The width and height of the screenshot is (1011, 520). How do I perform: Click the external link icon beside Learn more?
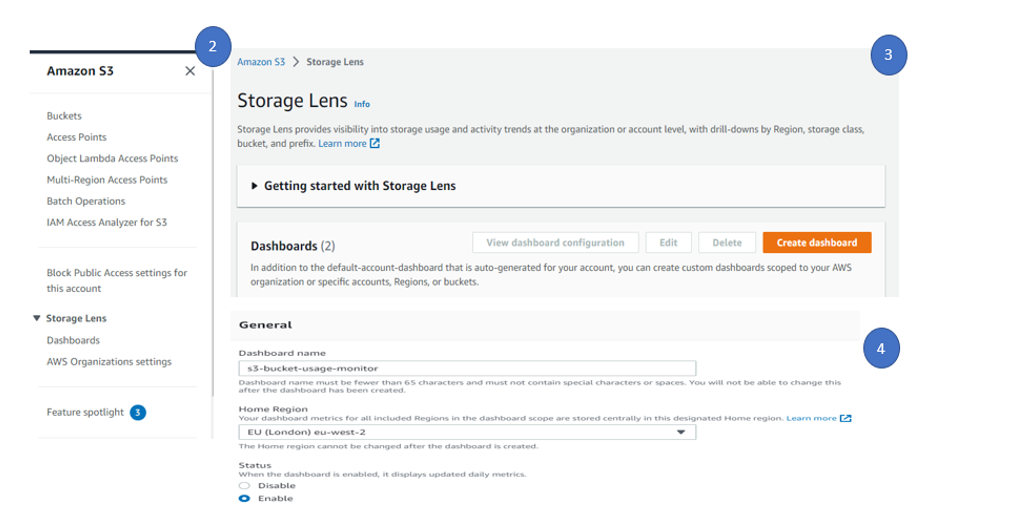pyautogui.click(x=375, y=144)
